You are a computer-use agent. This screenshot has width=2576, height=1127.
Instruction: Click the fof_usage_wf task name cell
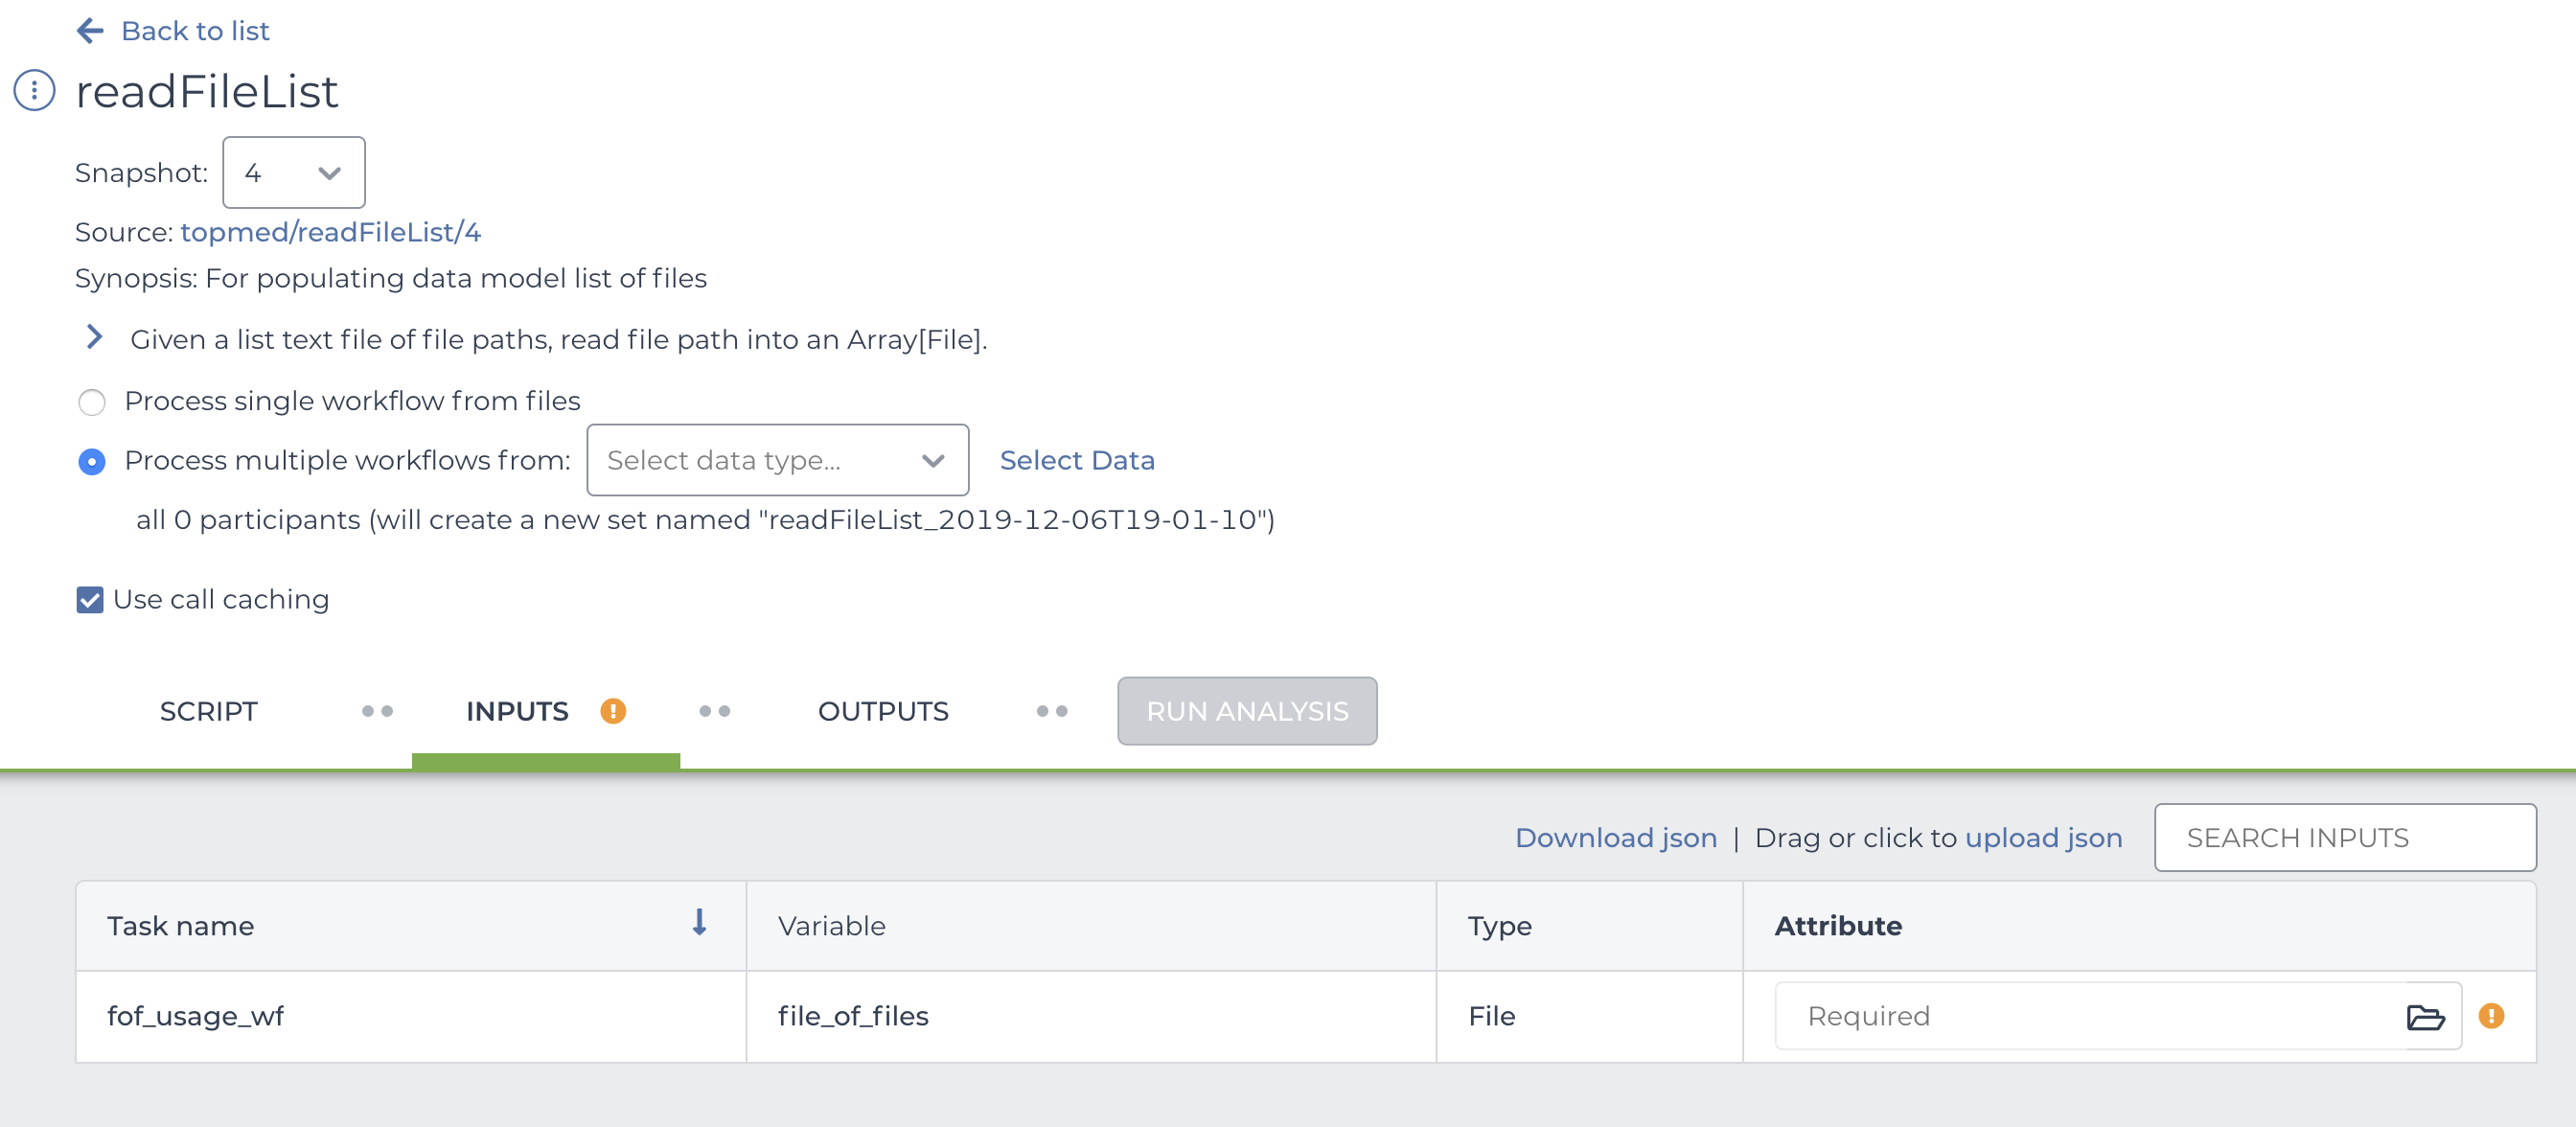click(411, 1016)
